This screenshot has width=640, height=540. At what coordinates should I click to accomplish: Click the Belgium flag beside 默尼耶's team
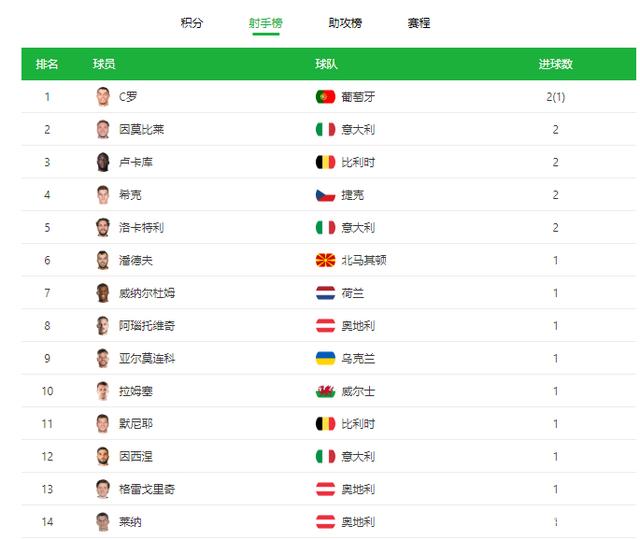[325, 424]
